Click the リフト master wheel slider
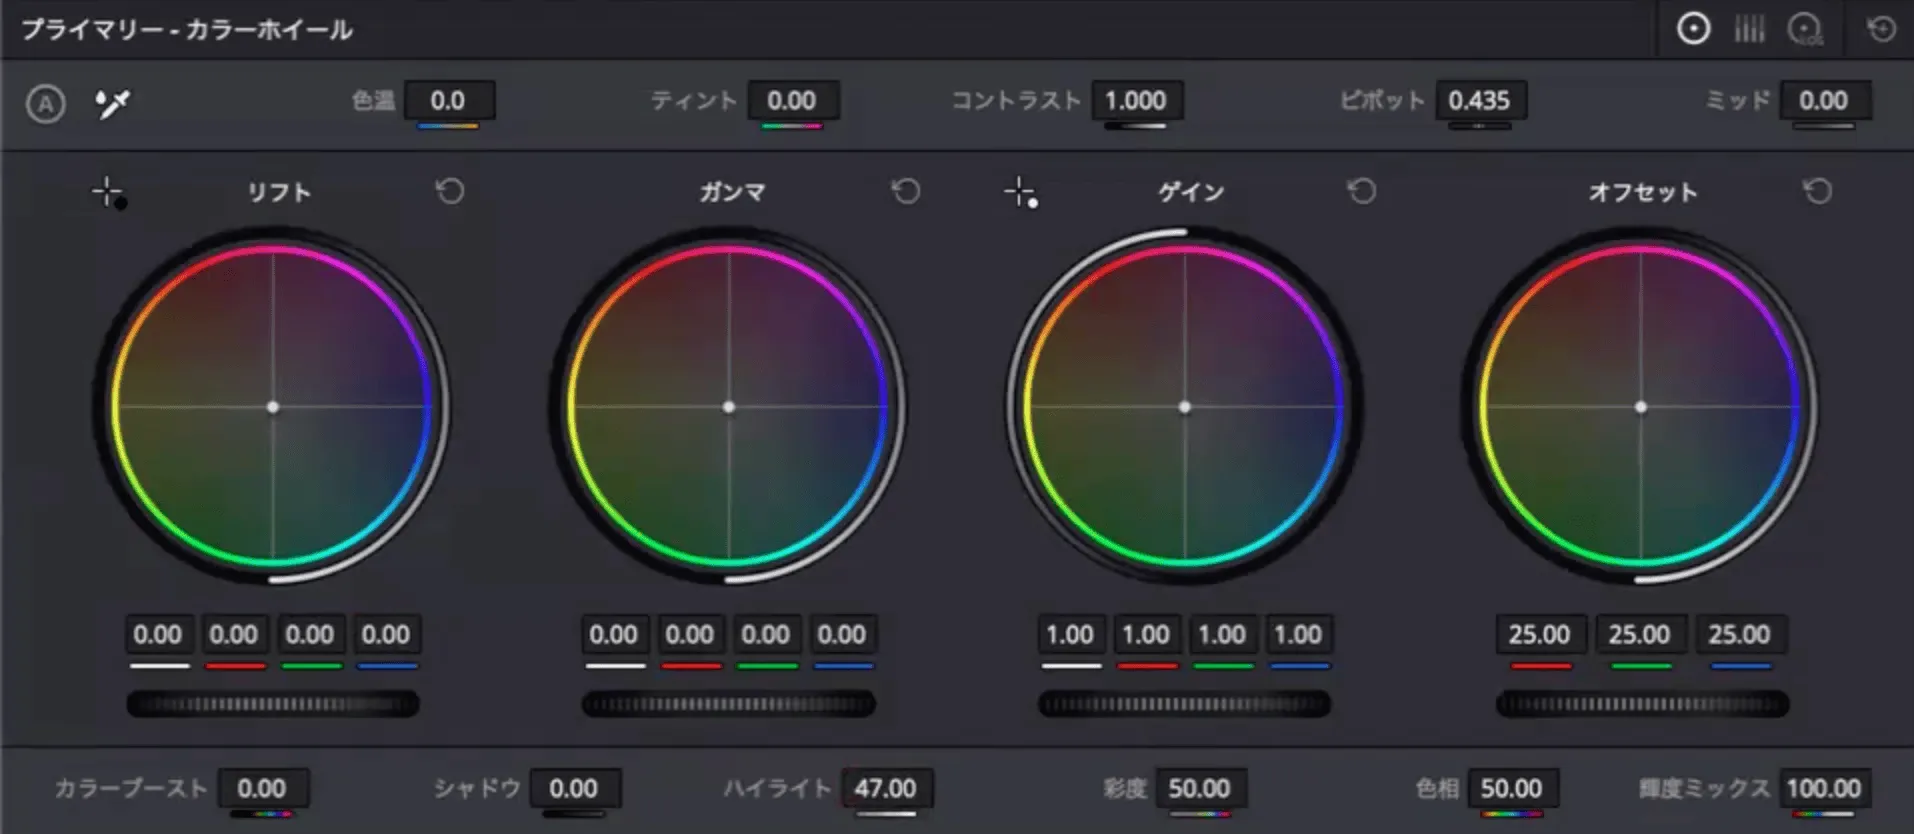 [273, 704]
